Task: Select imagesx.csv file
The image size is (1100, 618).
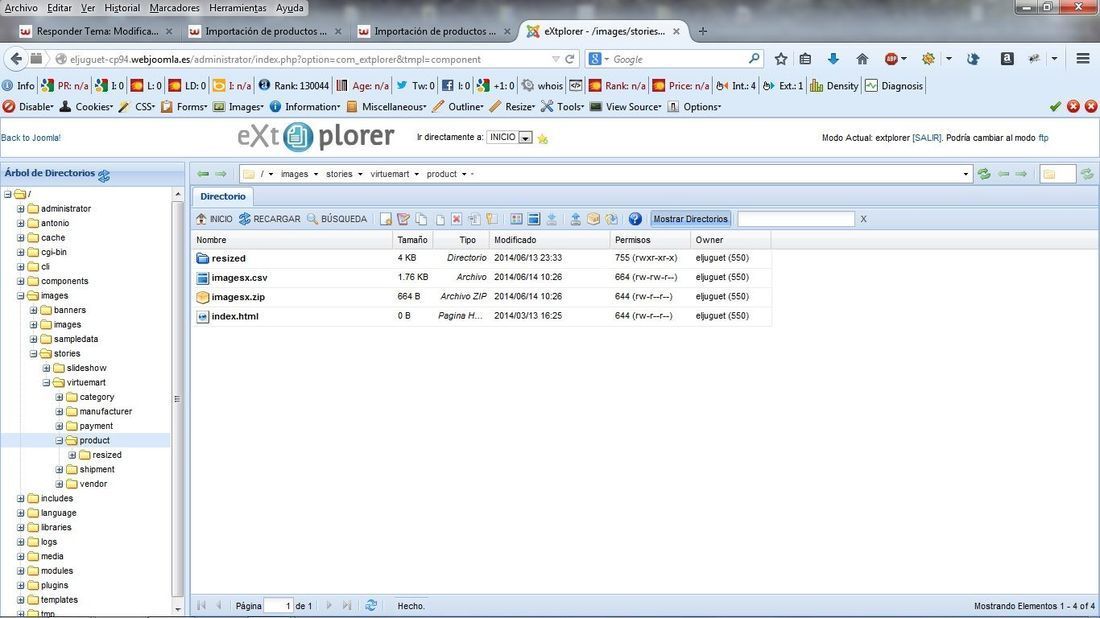Action: click(239, 278)
